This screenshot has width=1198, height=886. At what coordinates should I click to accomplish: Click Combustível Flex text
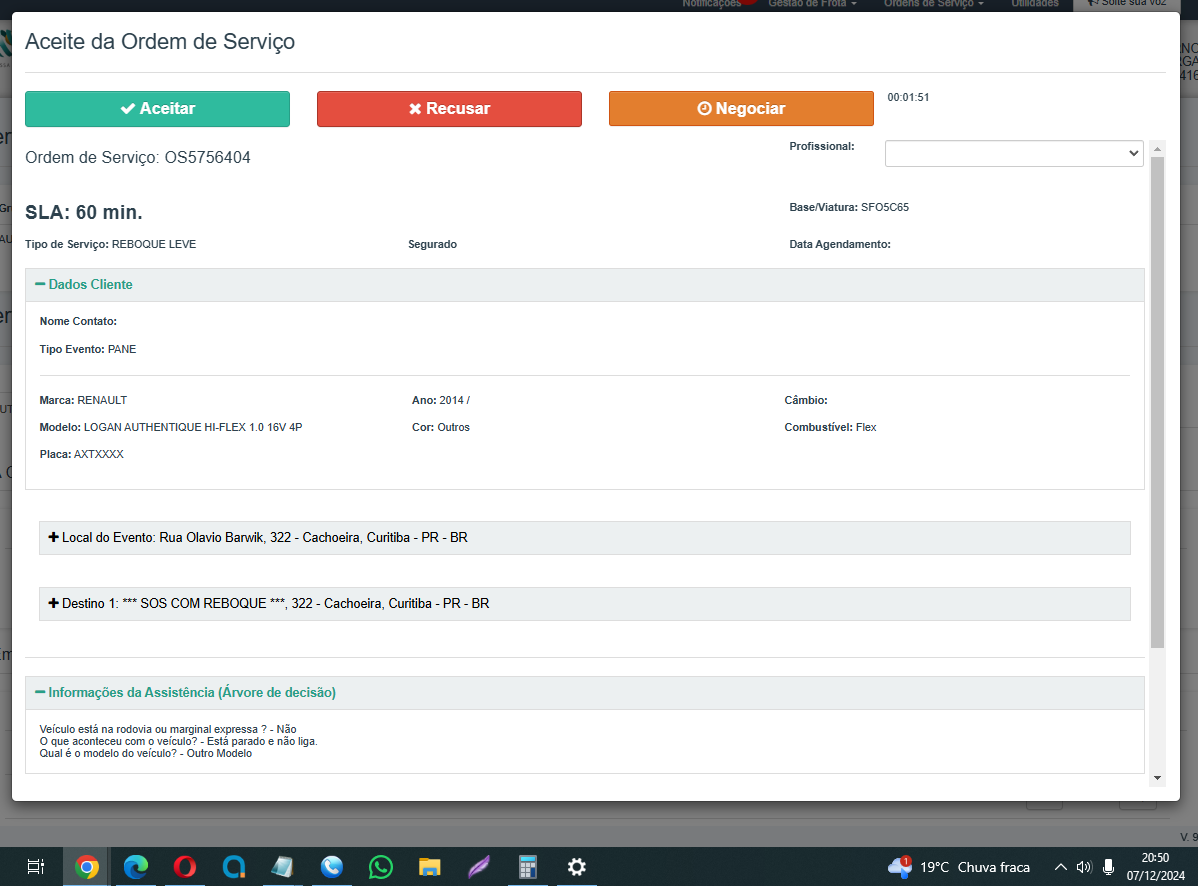click(831, 427)
